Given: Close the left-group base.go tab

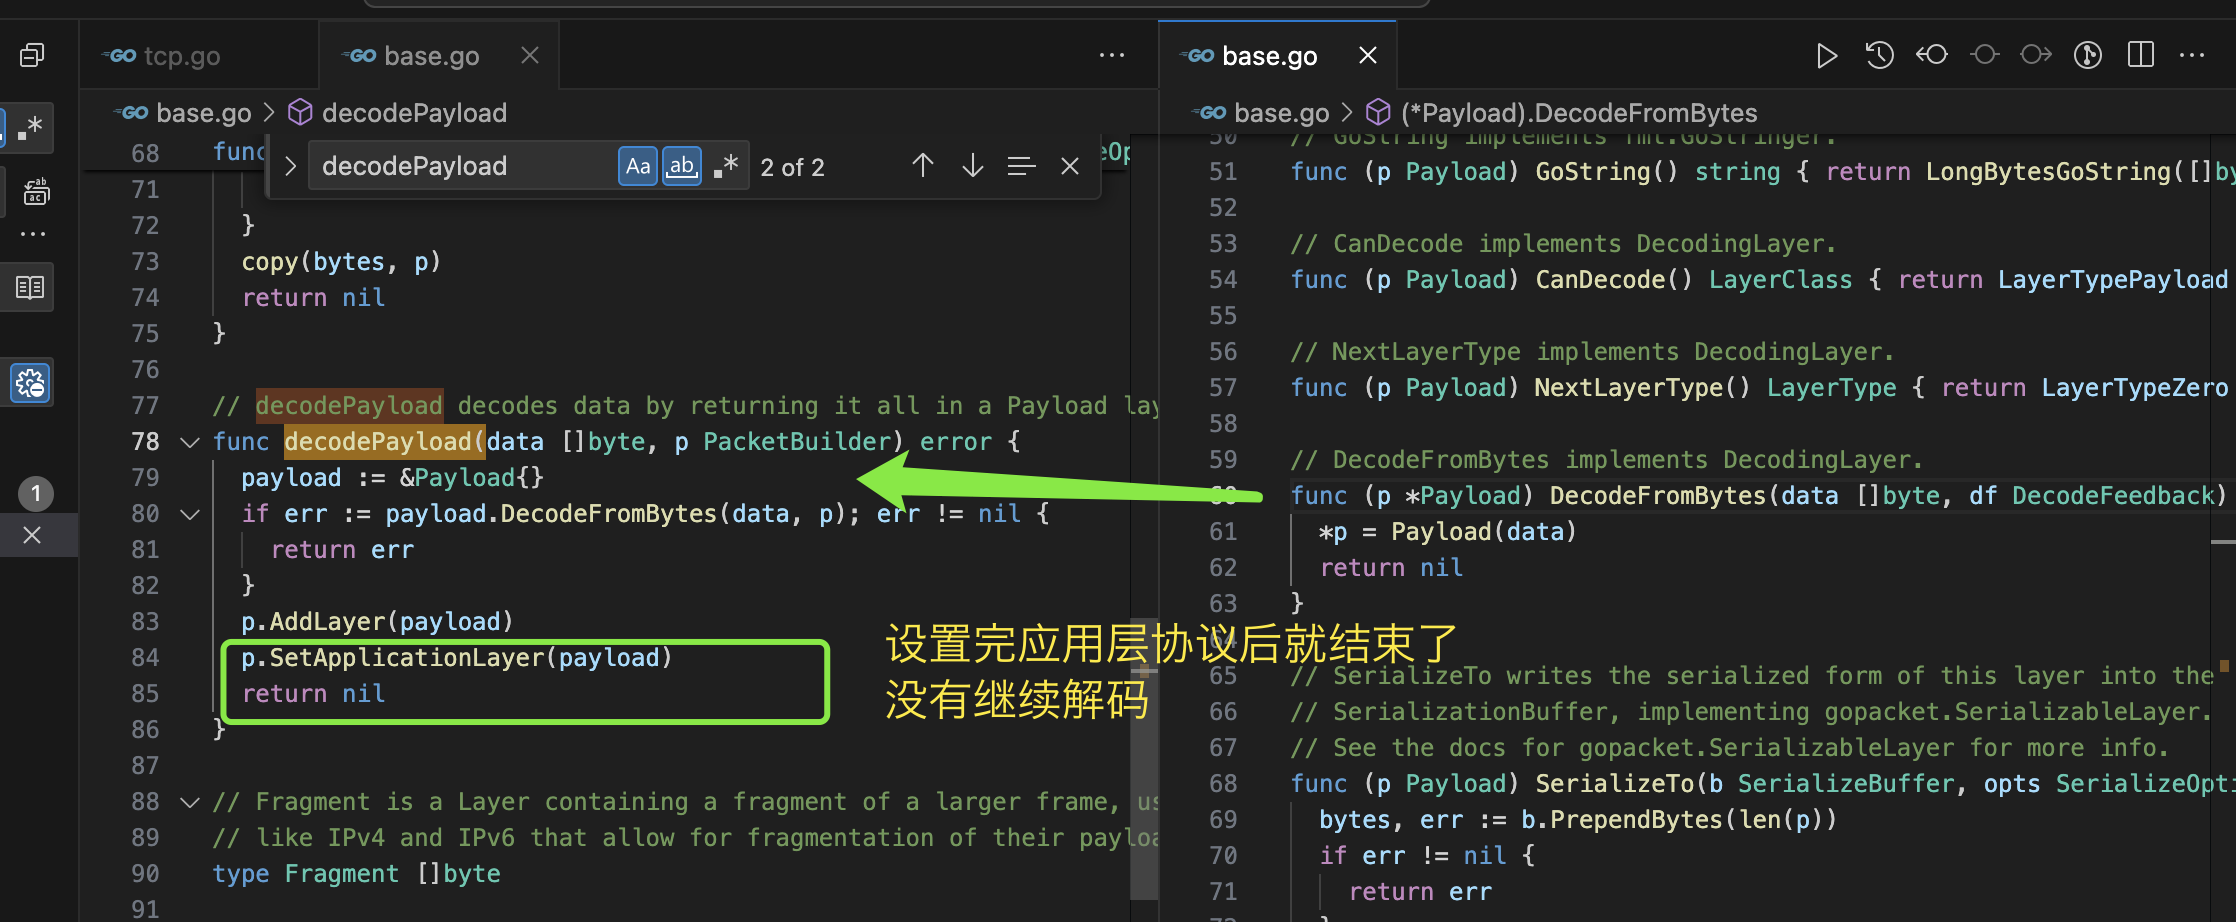Looking at the screenshot, I should tap(530, 56).
